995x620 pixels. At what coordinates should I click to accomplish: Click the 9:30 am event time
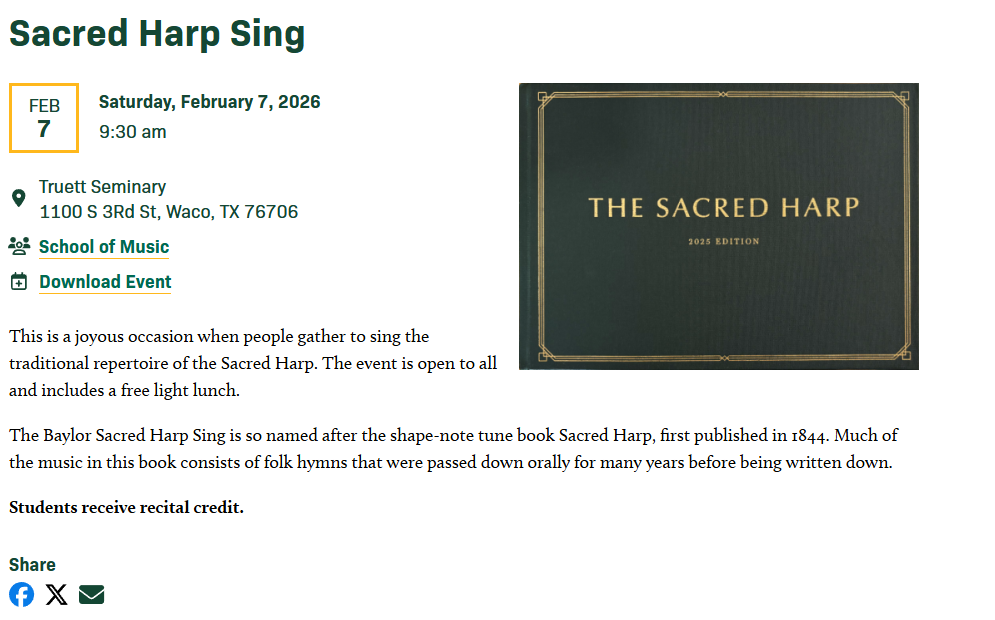tap(132, 132)
